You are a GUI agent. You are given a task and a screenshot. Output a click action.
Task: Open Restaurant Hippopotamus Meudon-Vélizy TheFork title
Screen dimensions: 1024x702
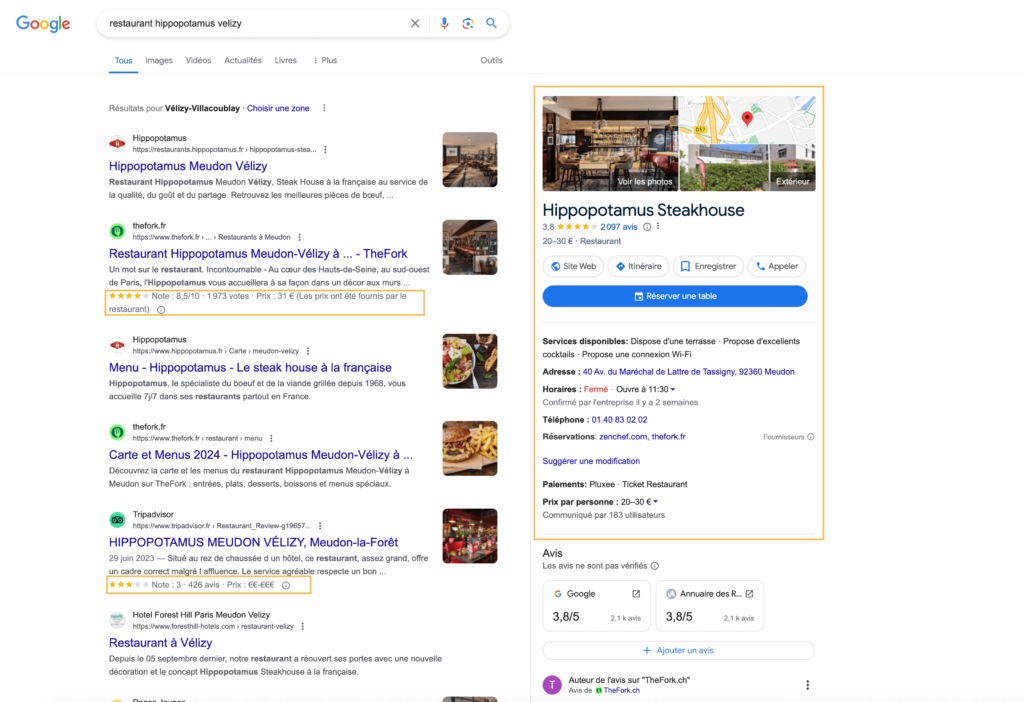coord(258,254)
